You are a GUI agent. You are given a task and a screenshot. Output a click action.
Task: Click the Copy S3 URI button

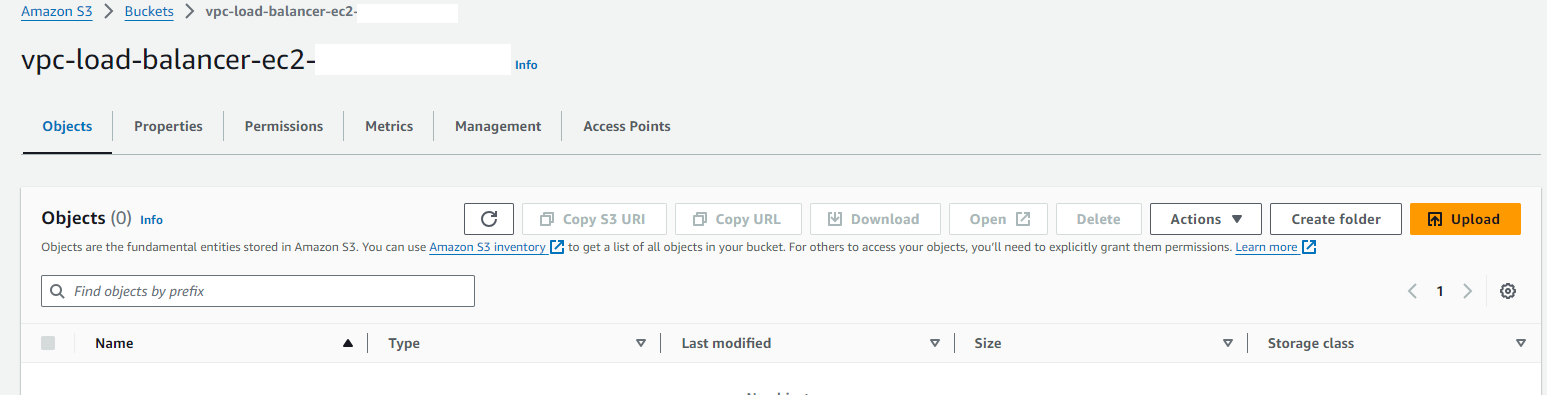click(594, 219)
